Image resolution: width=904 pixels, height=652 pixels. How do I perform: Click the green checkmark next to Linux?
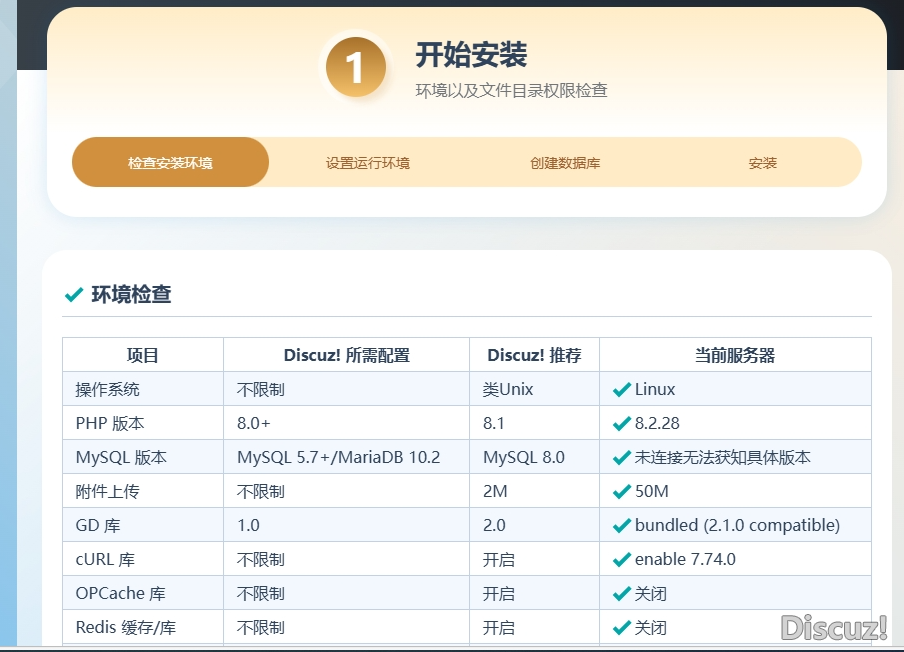pos(622,389)
